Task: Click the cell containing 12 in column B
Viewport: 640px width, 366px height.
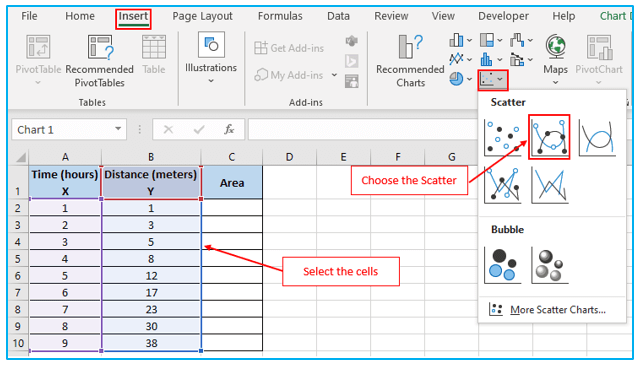Action: click(151, 276)
